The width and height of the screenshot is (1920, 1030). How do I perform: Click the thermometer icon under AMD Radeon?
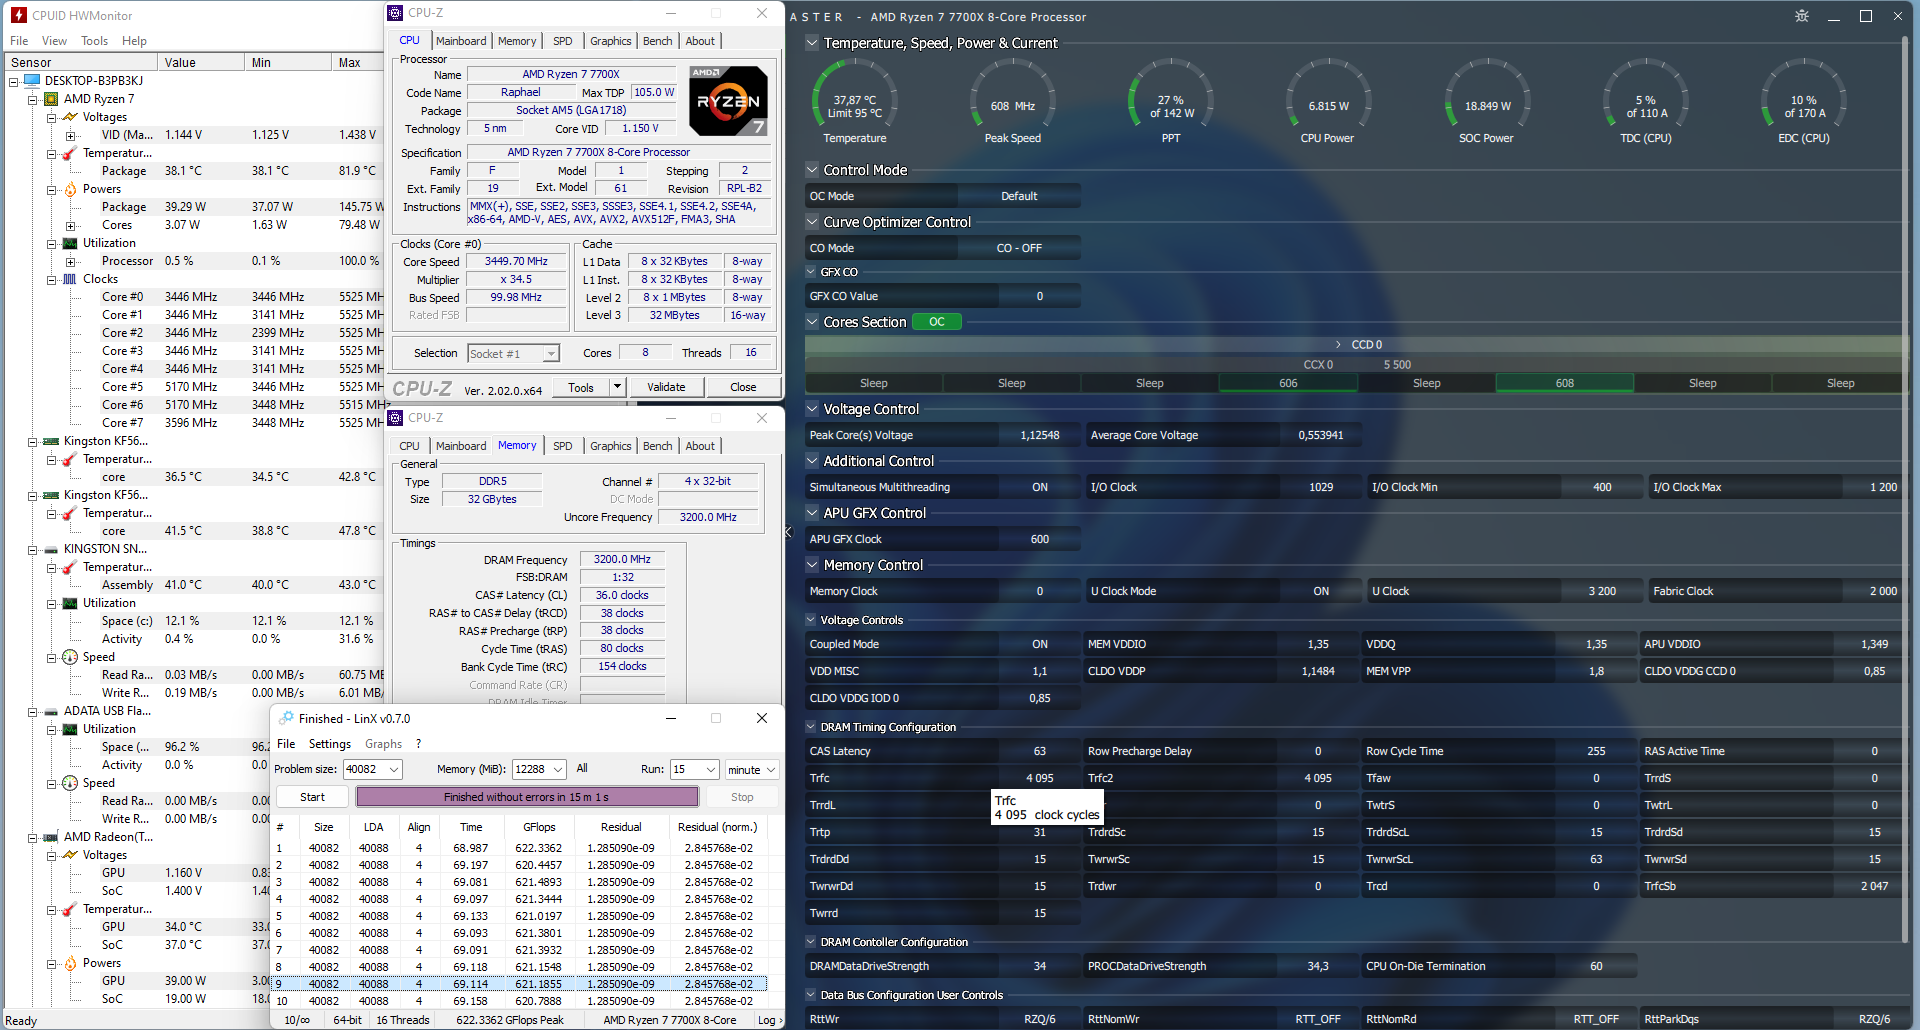pos(70,909)
